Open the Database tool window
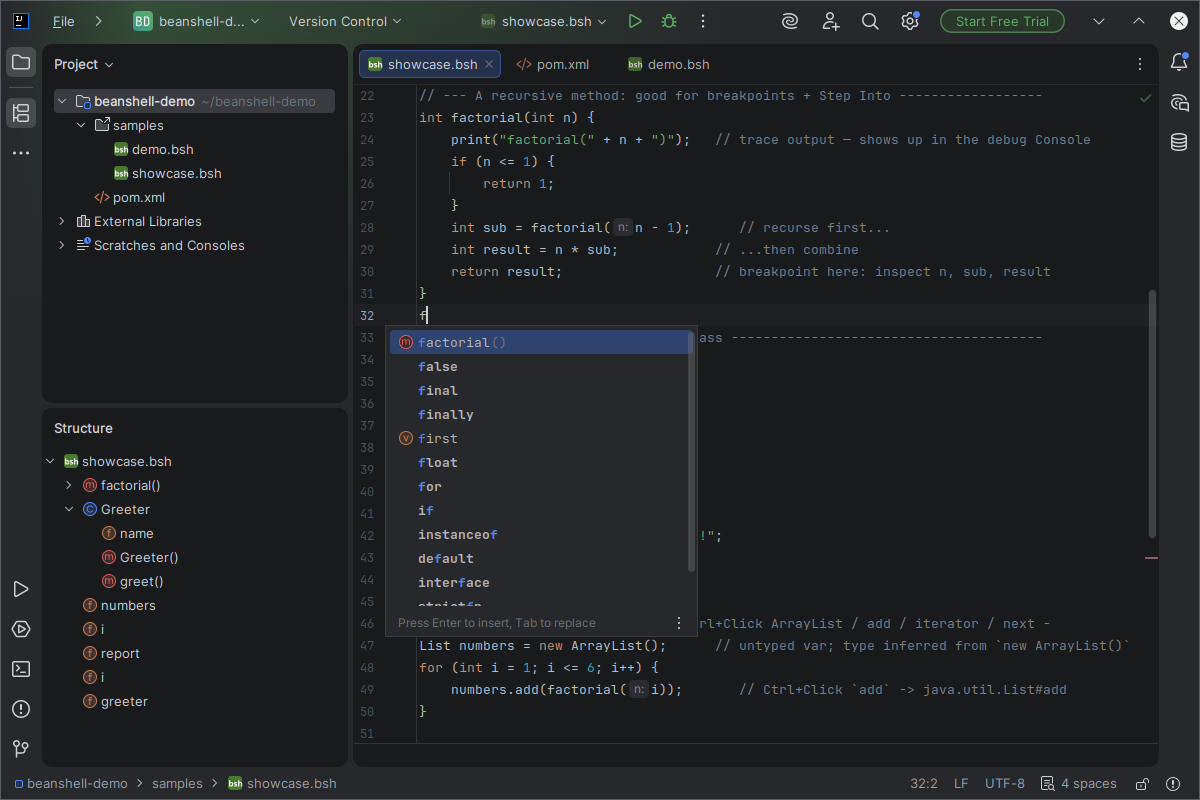Viewport: 1200px width, 800px height. tap(1179, 142)
